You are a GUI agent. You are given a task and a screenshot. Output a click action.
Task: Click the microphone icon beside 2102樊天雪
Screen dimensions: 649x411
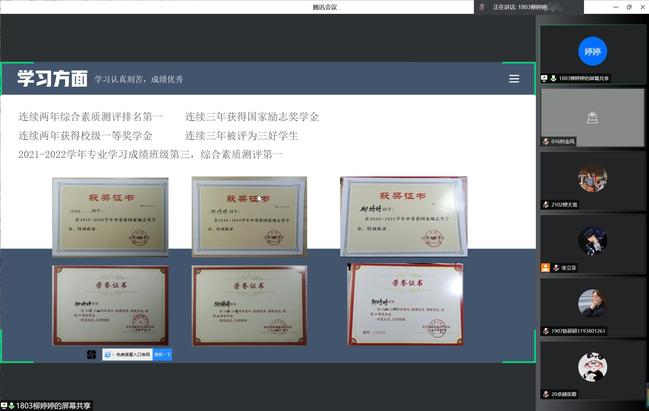546,205
